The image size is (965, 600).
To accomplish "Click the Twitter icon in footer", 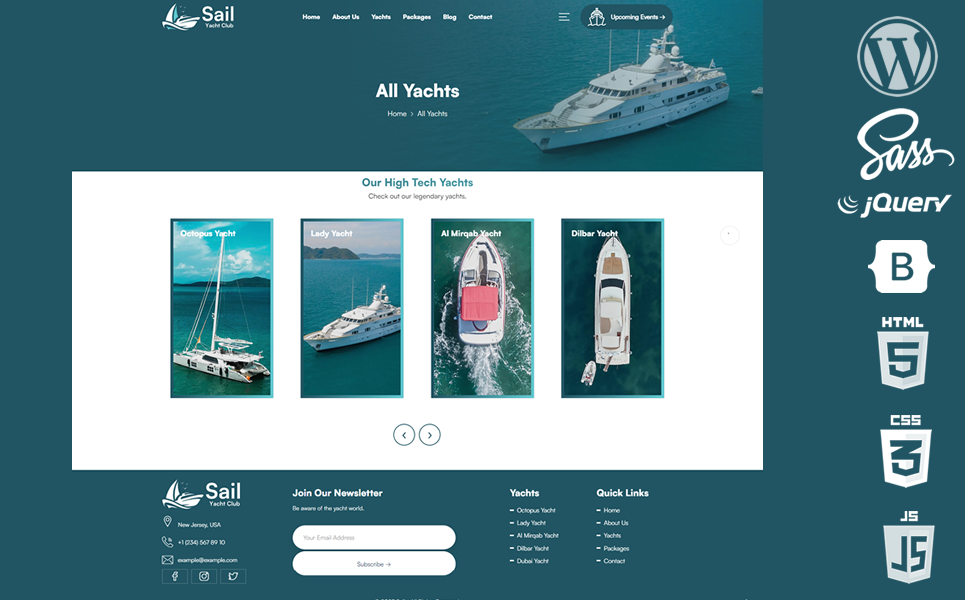I will coord(233,576).
